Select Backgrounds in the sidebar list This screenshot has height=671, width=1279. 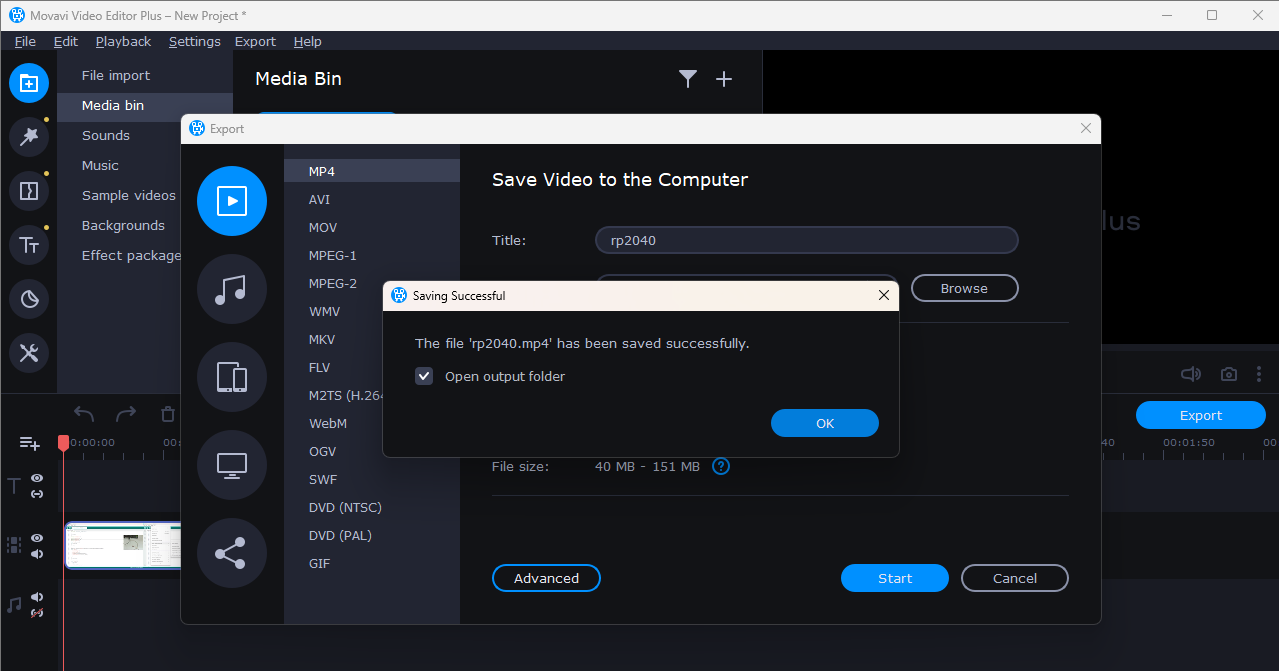[x=123, y=225]
